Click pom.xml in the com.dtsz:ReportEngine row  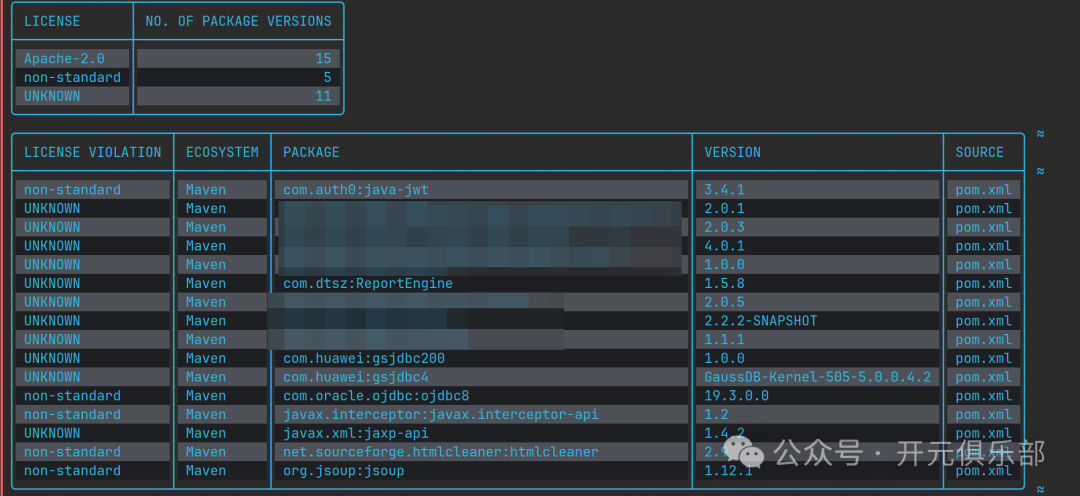click(984, 283)
